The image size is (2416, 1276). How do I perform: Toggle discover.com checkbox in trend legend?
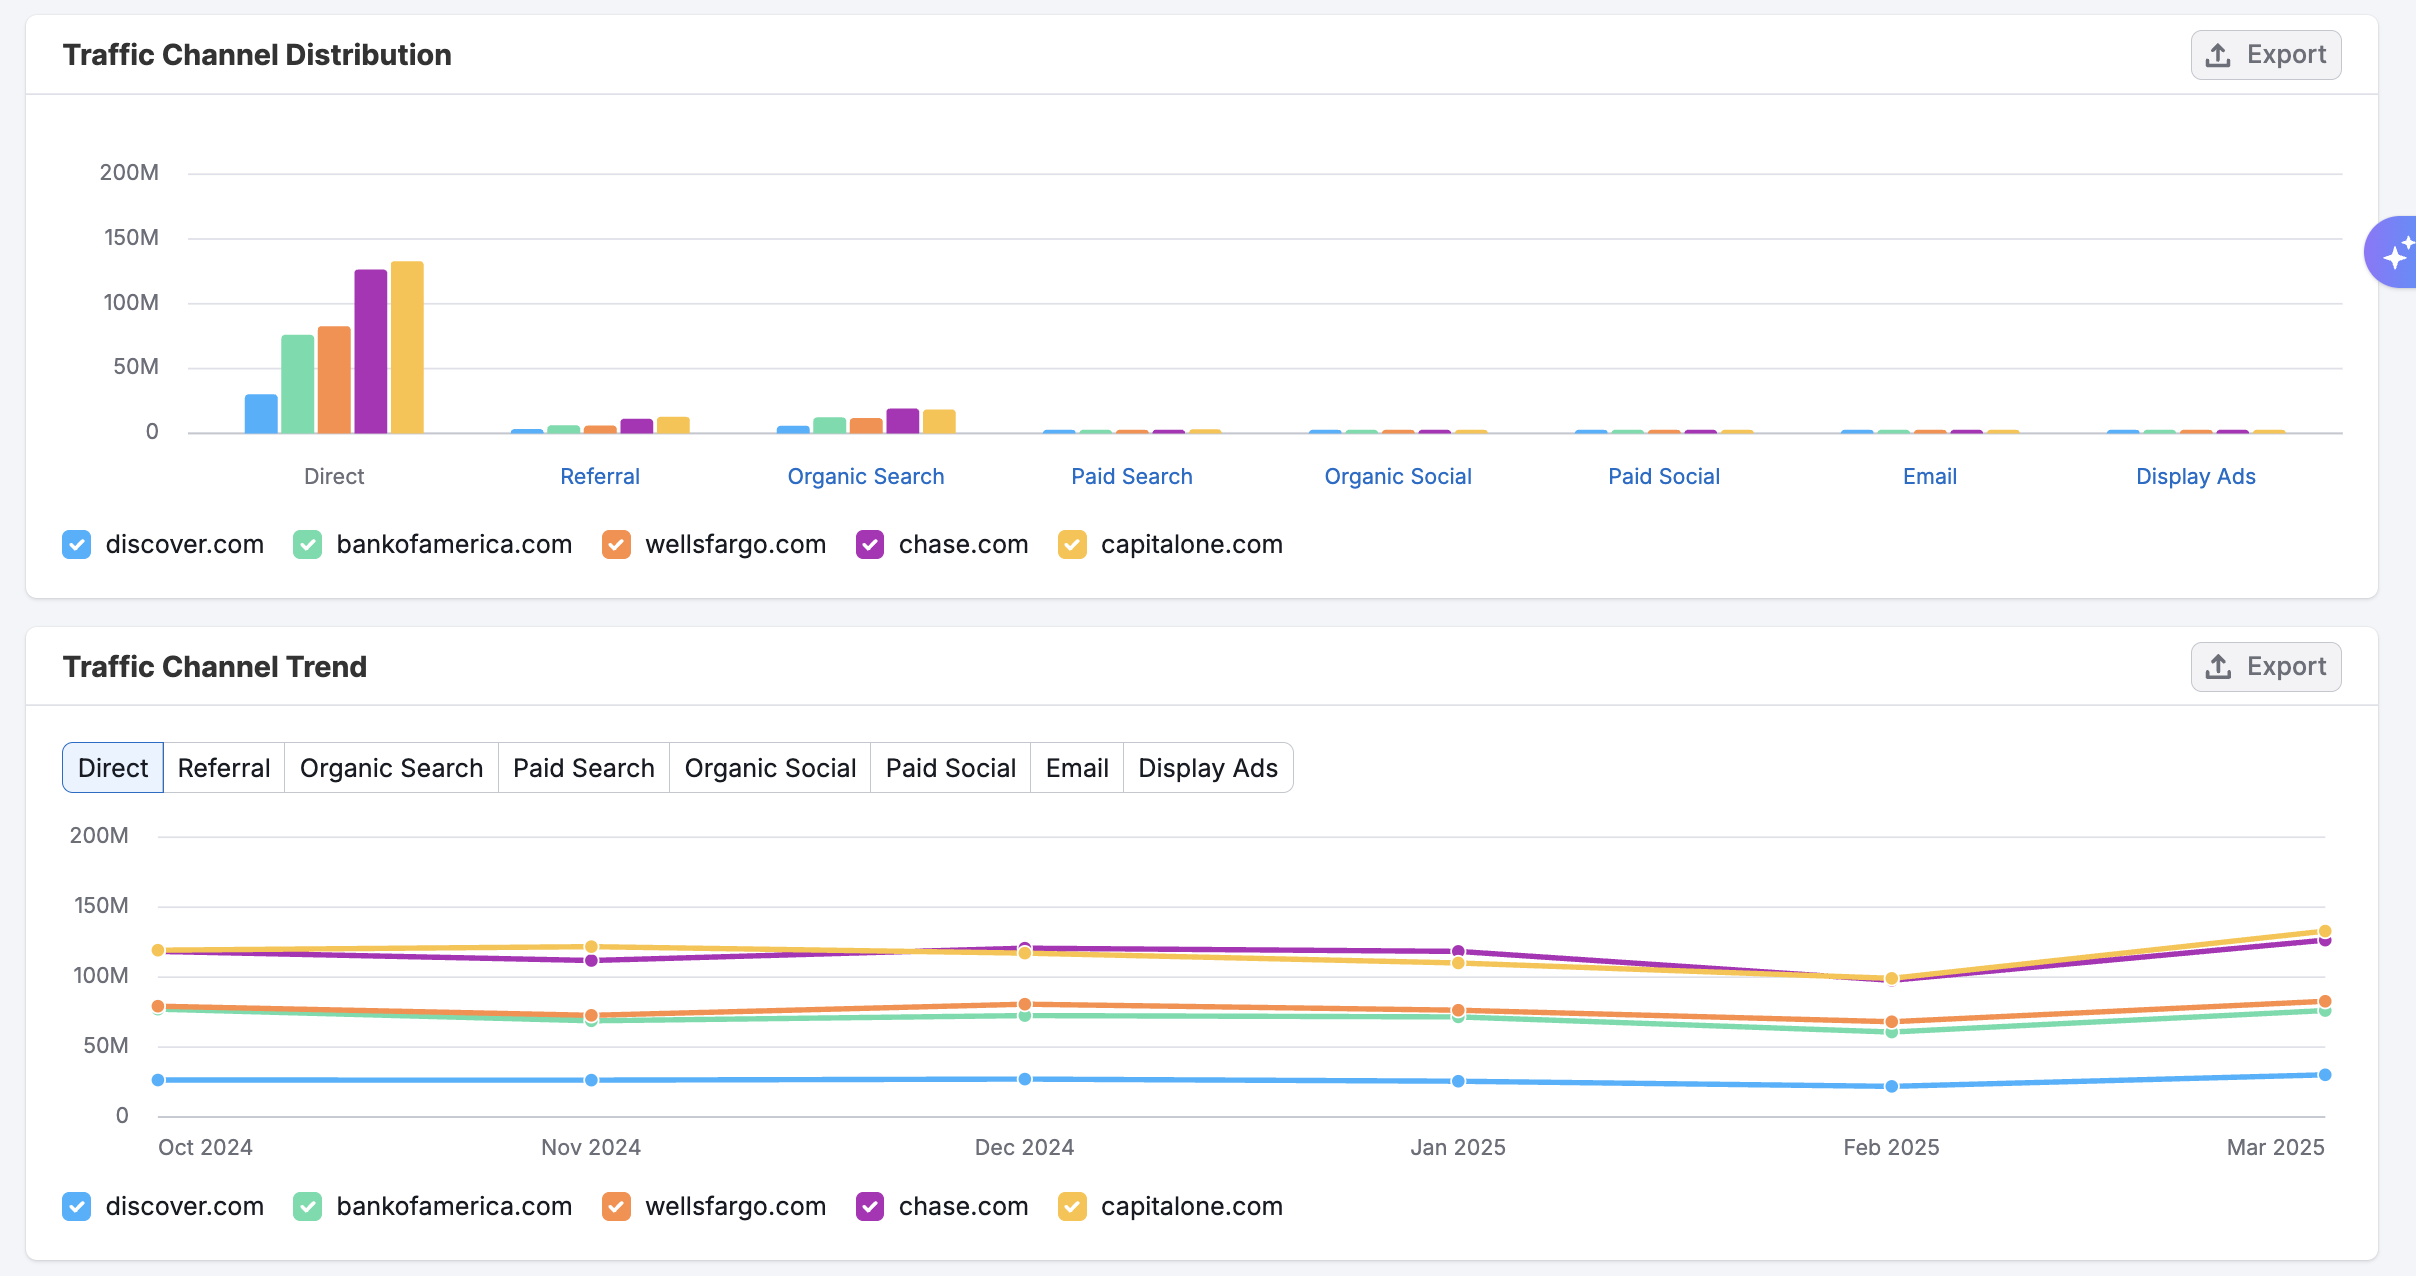(77, 1207)
